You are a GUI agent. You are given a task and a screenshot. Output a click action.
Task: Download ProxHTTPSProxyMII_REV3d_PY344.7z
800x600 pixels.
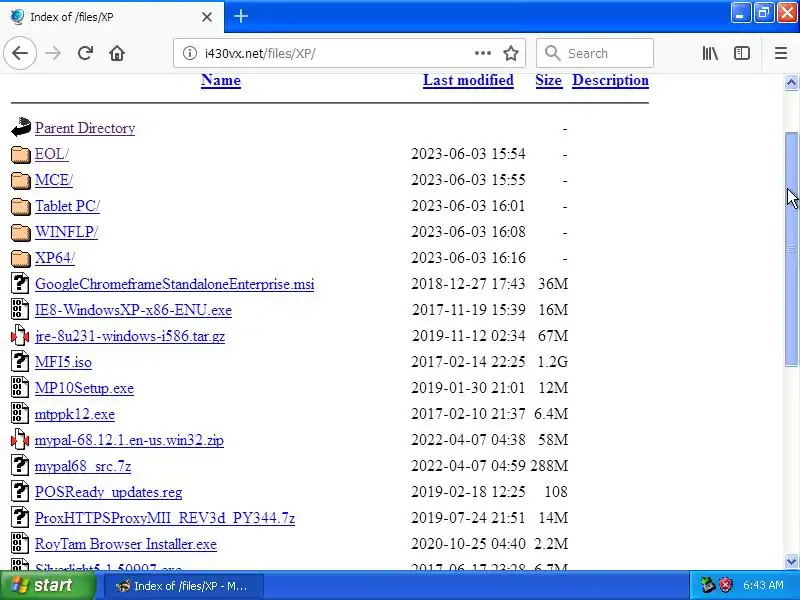(165, 518)
